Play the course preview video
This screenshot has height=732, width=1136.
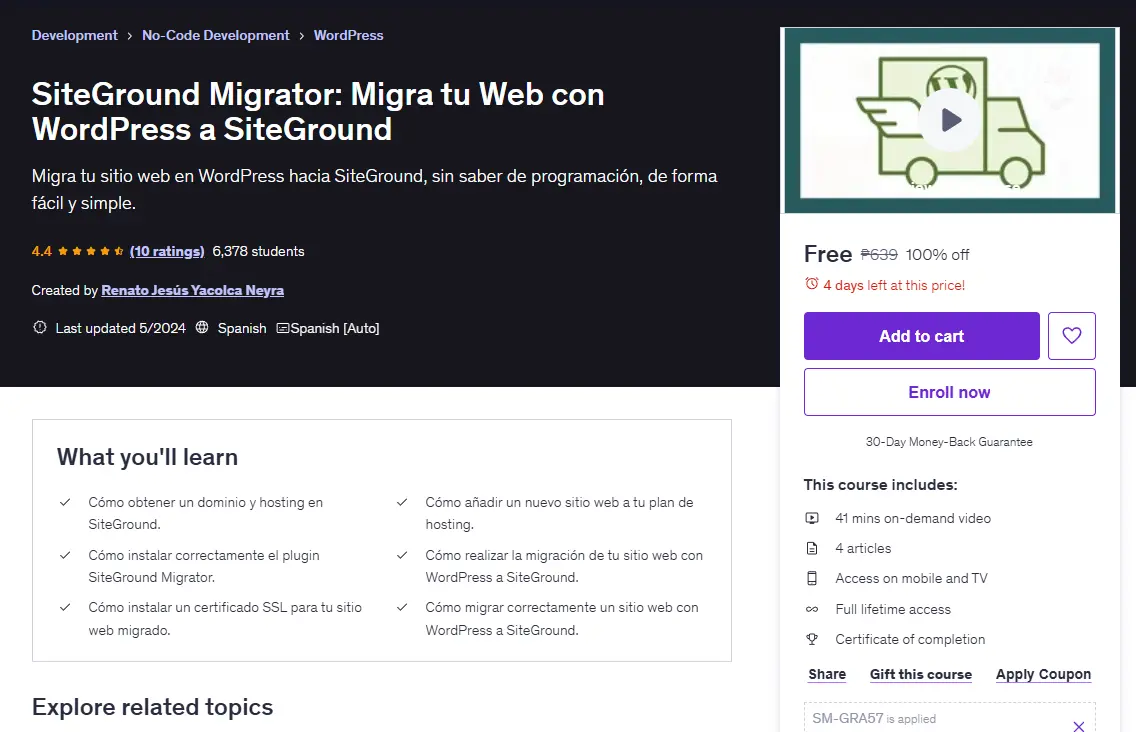[951, 120]
